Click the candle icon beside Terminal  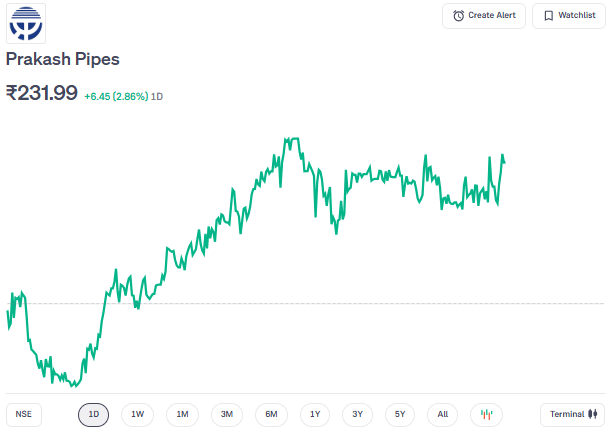[x=592, y=414]
